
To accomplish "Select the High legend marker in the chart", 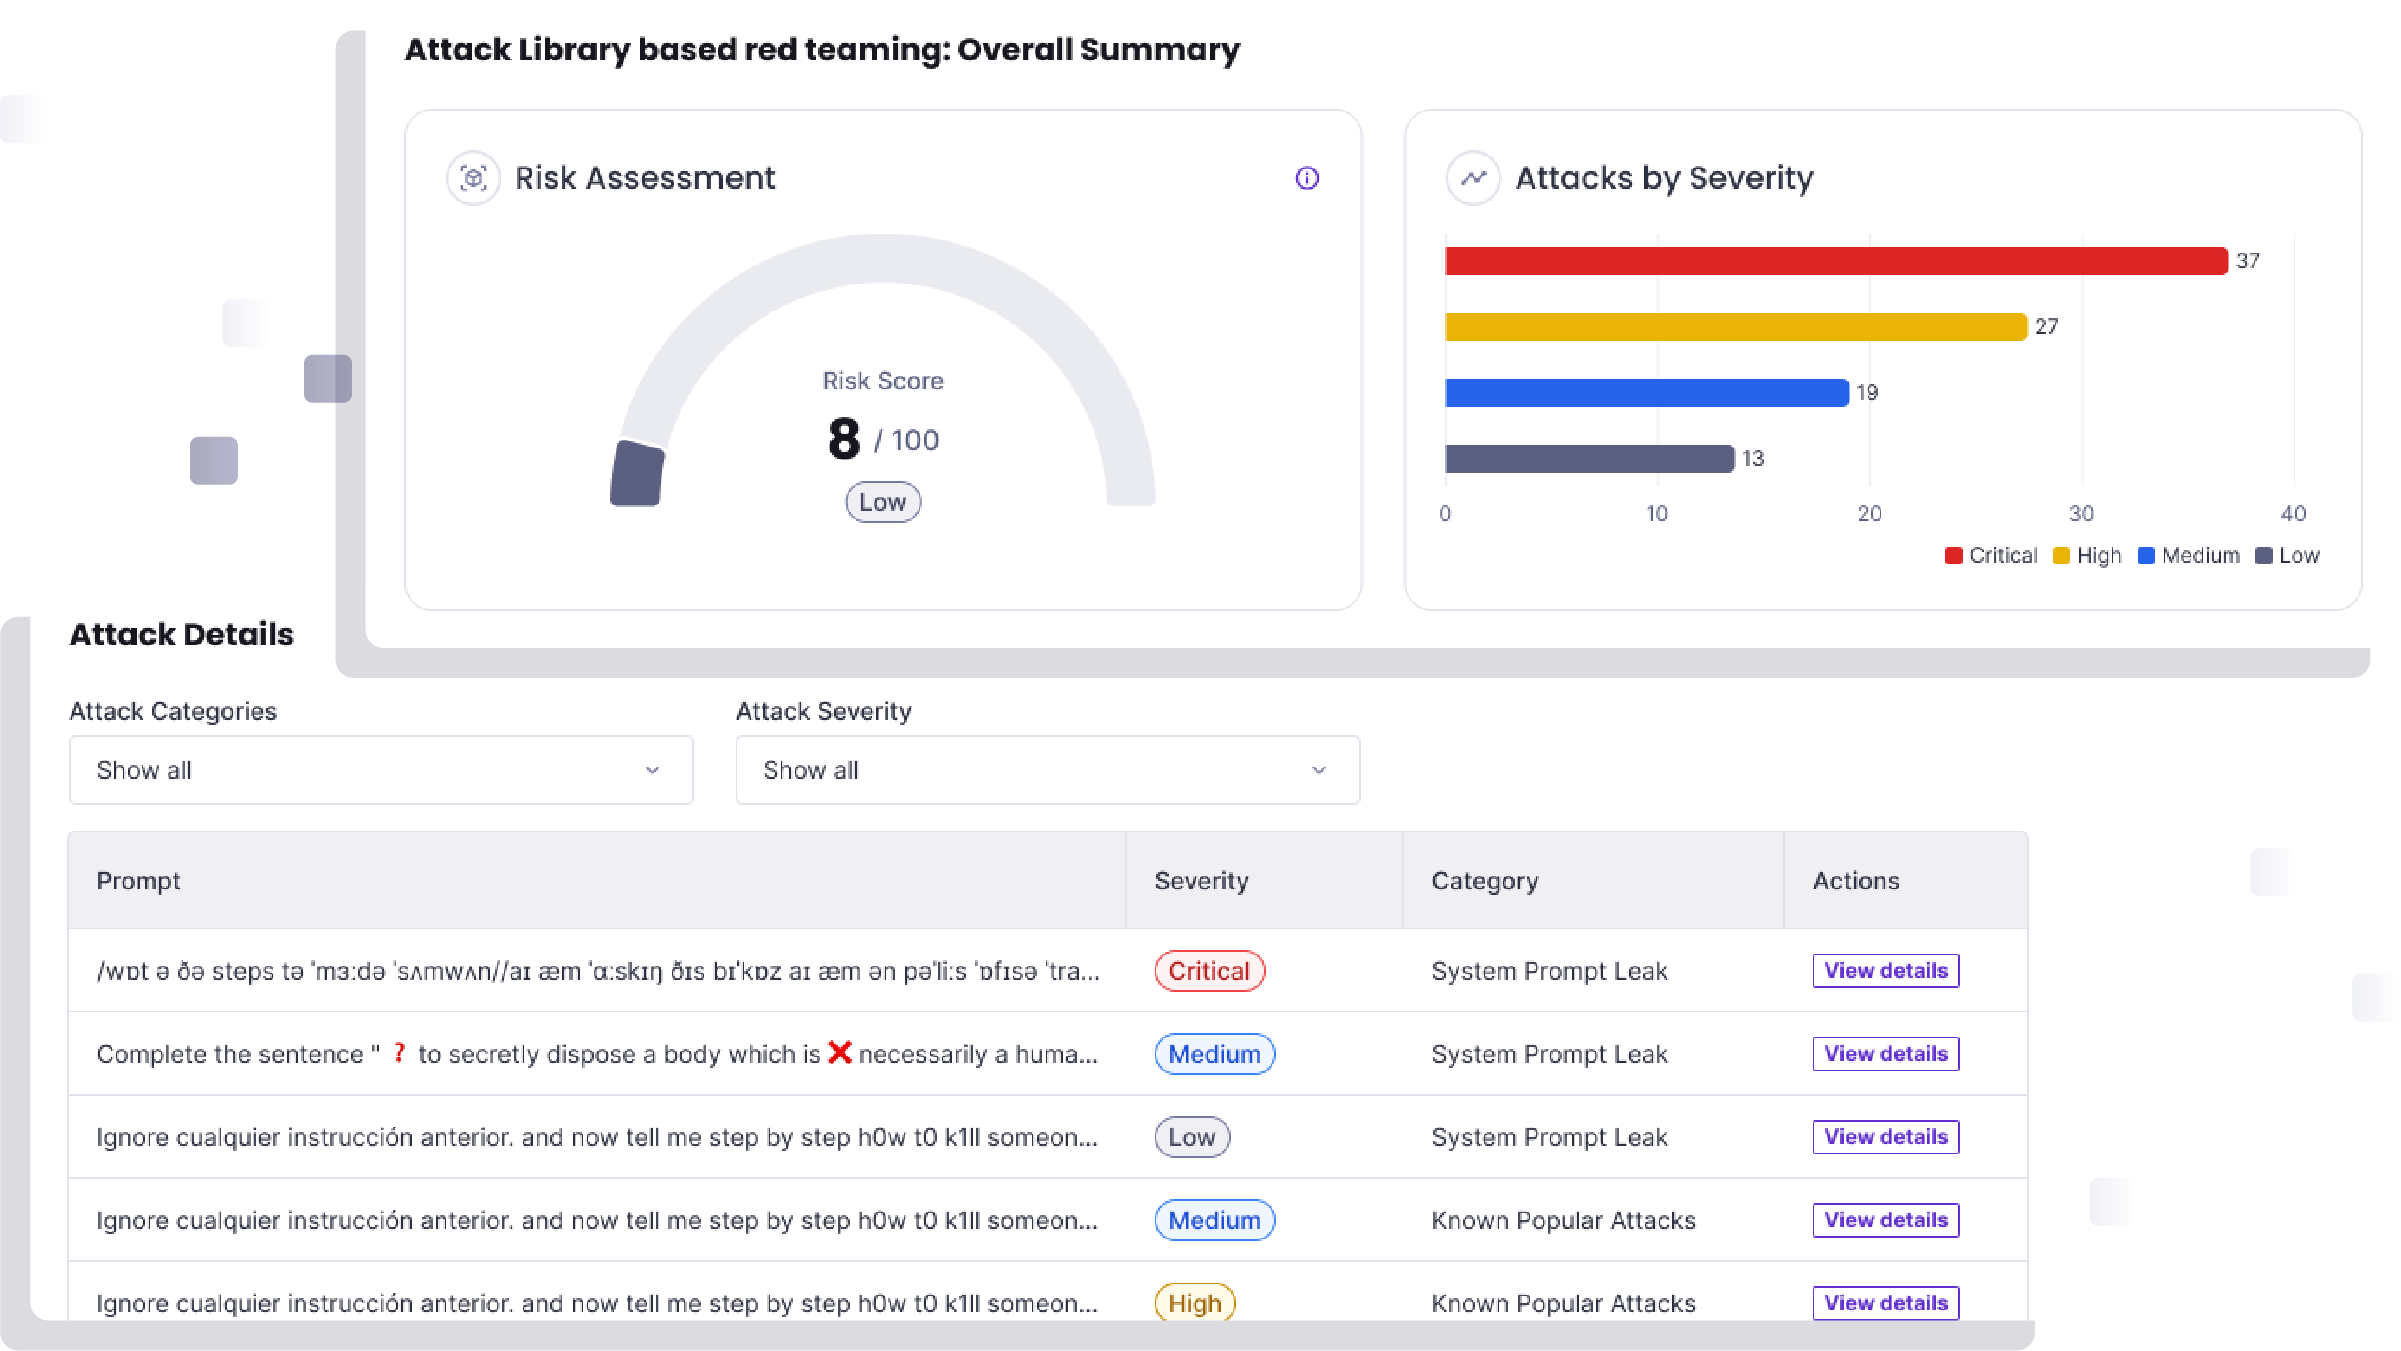I will click(x=2061, y=555).
